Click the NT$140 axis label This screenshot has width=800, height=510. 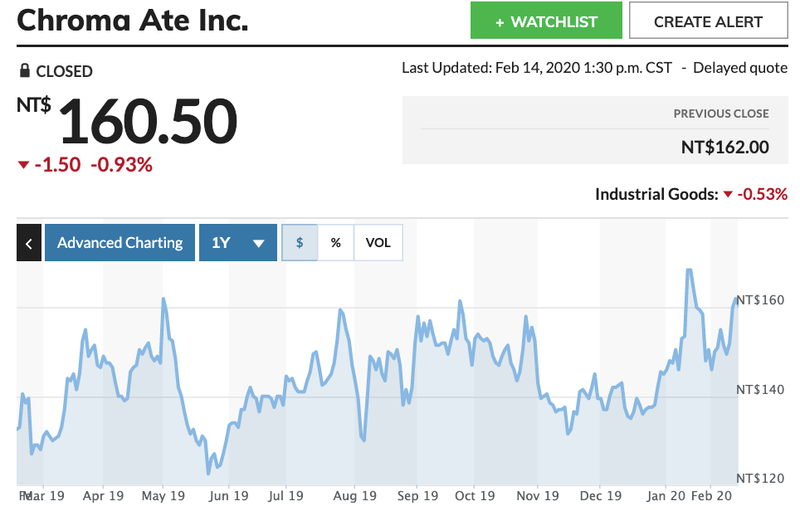(x=760, y=390)
